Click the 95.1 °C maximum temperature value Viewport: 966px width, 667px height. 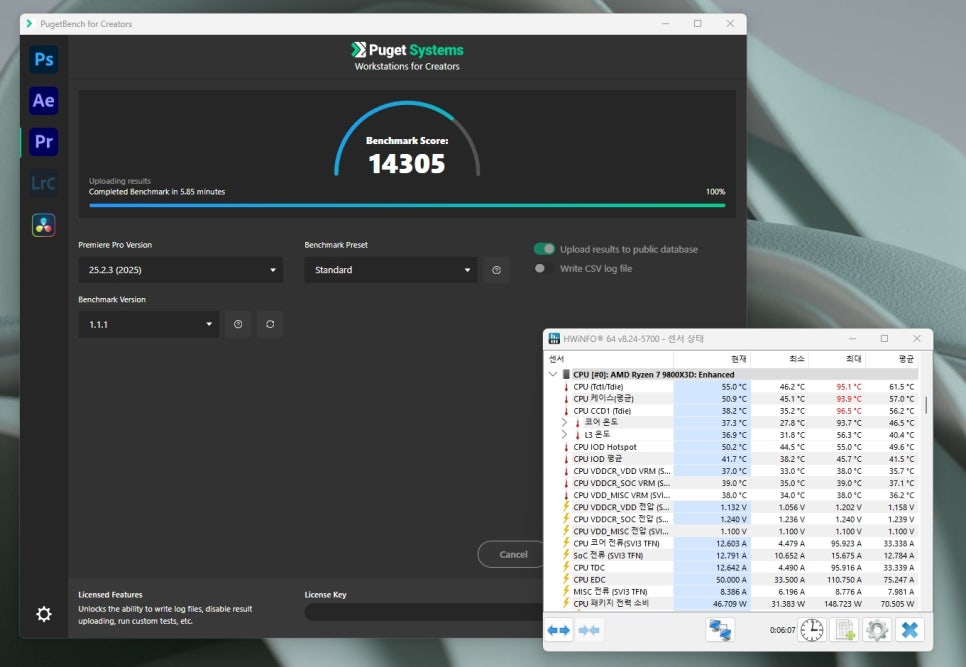(x=848, y=387)
